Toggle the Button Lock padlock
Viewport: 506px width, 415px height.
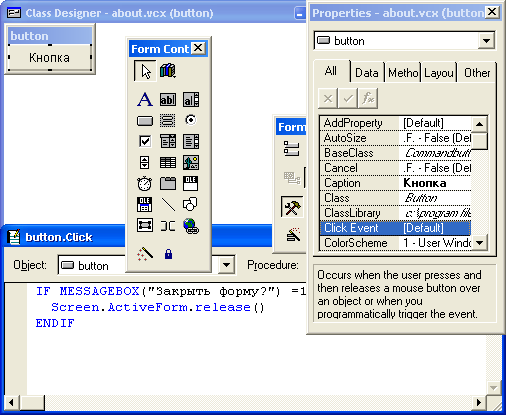[x=168, y=254]
